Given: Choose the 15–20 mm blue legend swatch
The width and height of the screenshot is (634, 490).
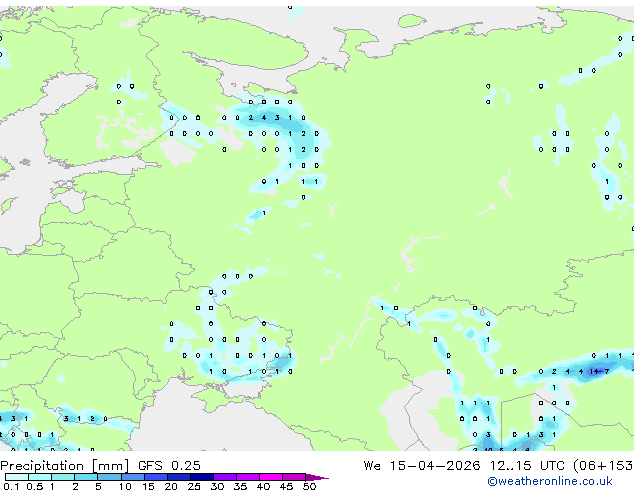Looking at the screenshot, I should coord(155,477).
